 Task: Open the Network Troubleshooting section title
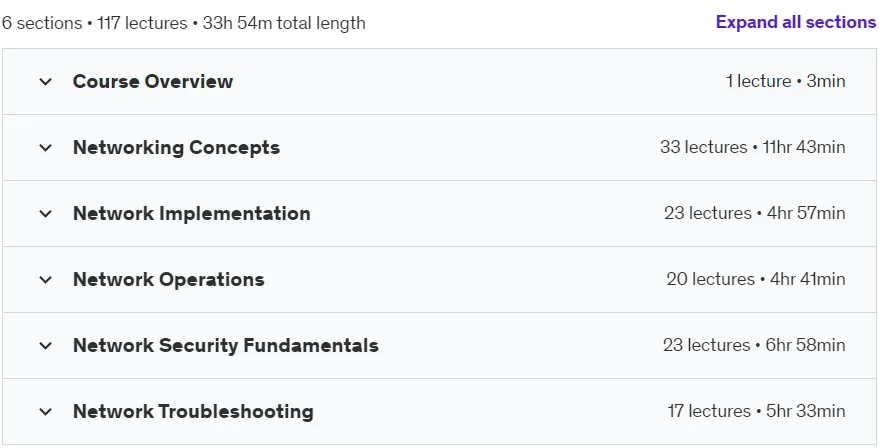tap(193, 412)
